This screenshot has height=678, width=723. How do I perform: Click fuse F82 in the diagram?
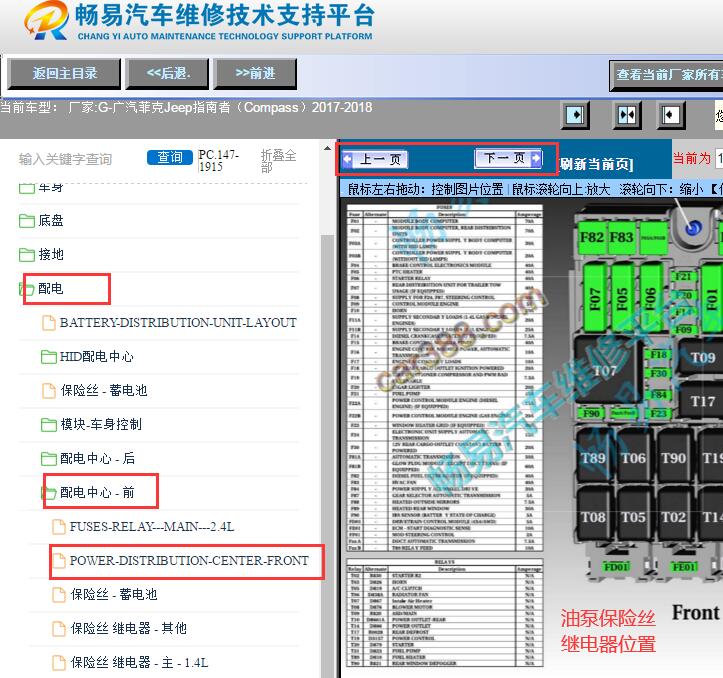592,238
